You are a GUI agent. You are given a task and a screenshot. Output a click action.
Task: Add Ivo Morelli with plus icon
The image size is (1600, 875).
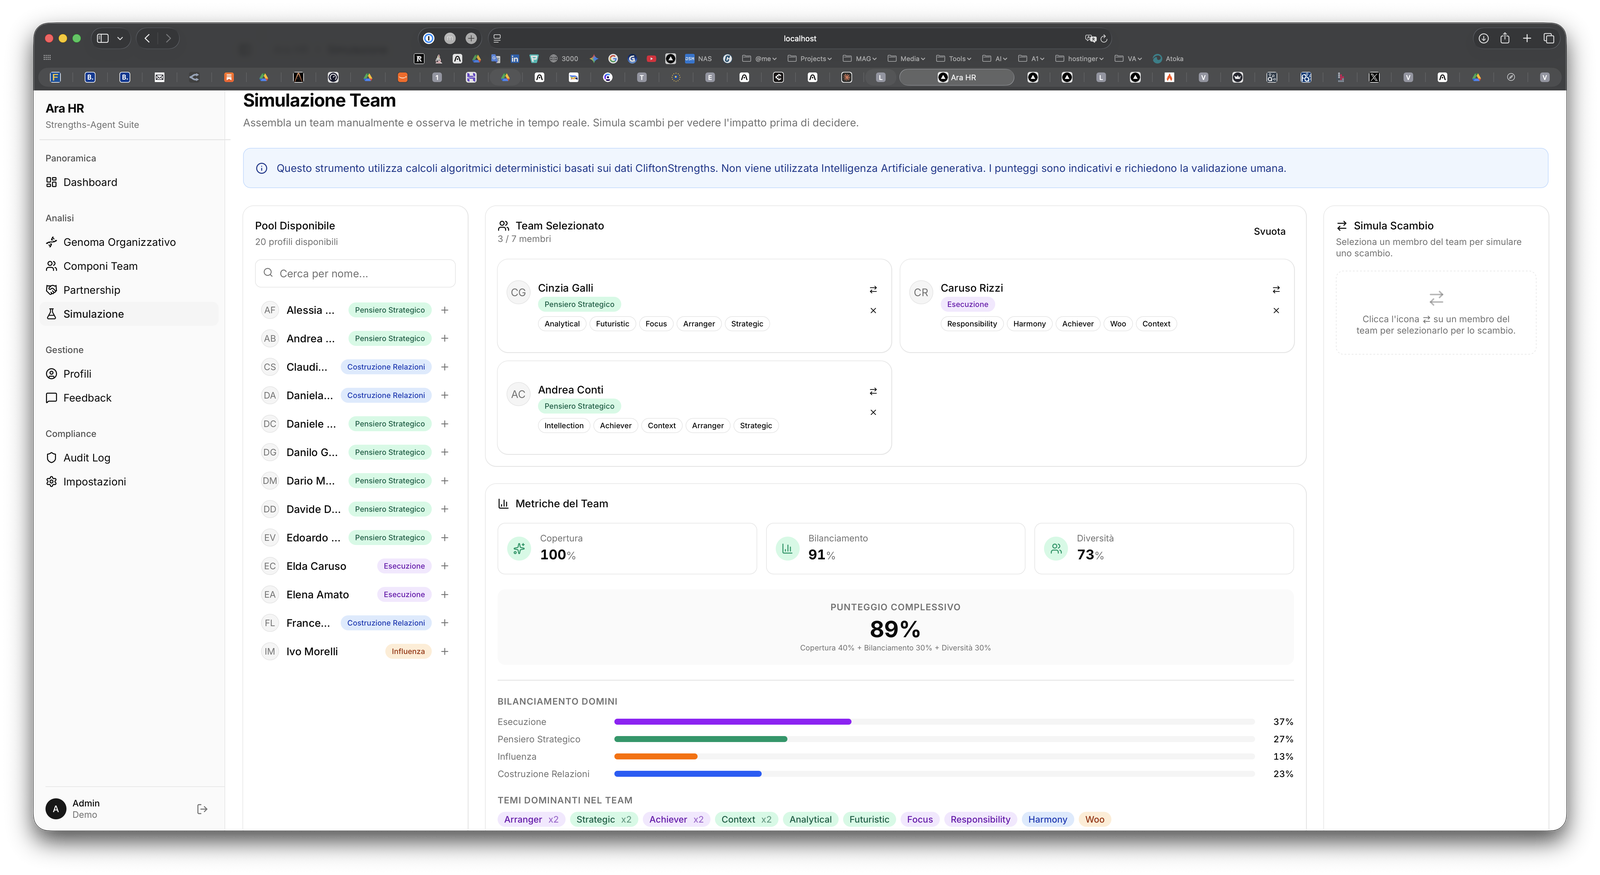click(445, 652)
